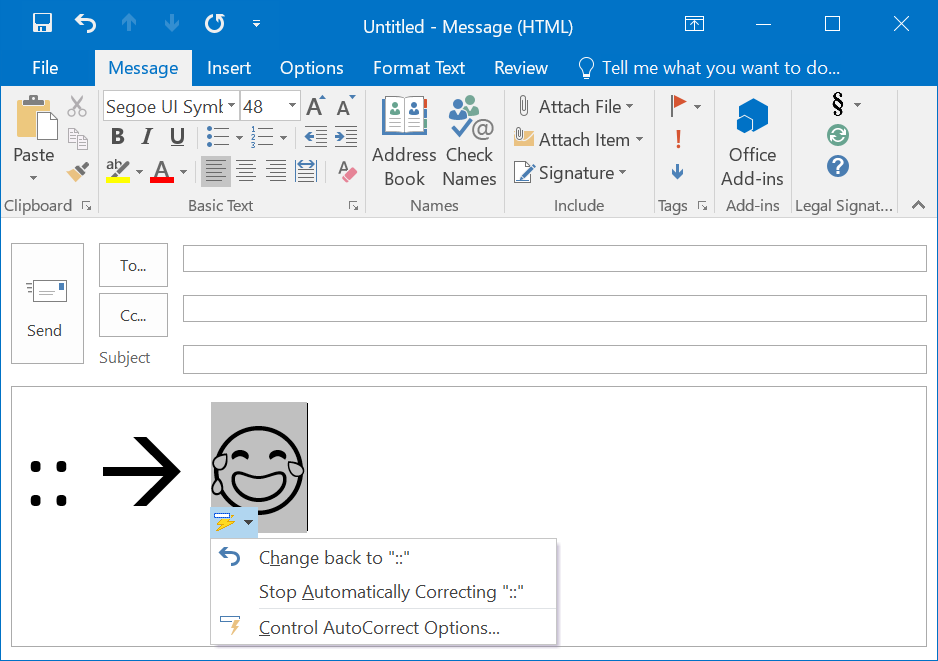This screenshot has width=938, height=661.
Task: Toggle Italic formatting
Action: pos(147,137)
